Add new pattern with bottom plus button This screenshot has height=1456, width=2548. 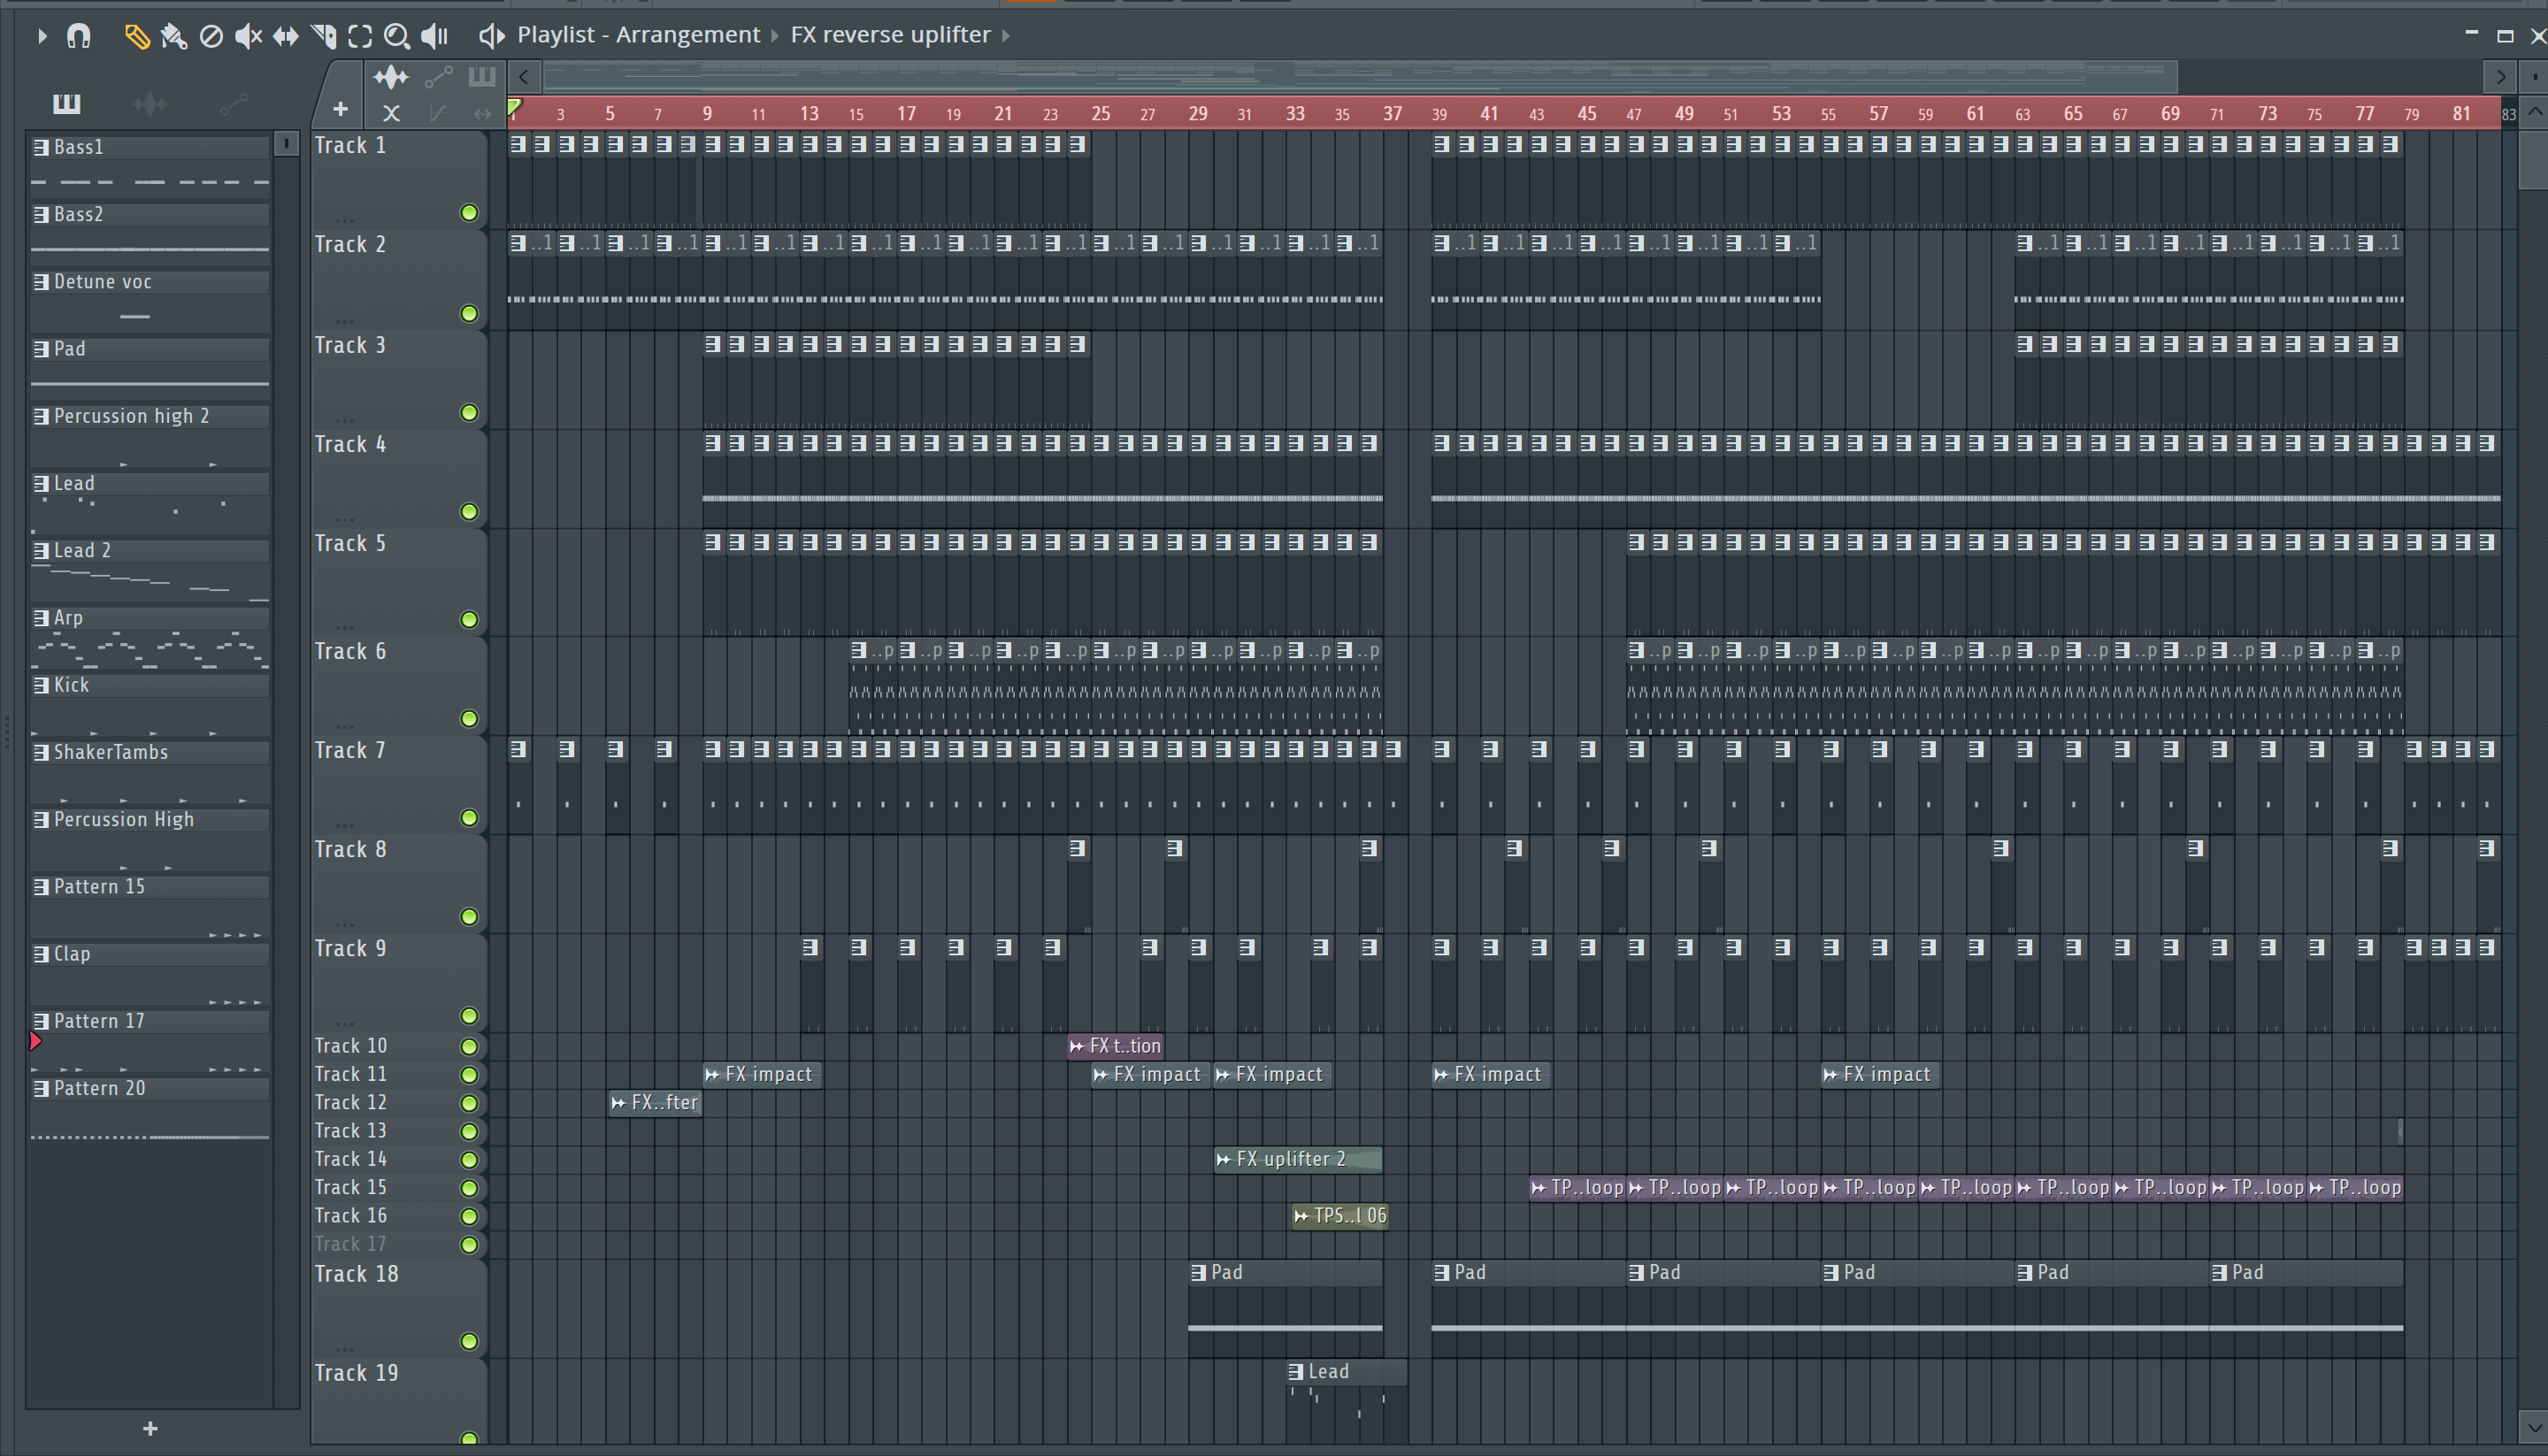click(x=150, y=1428)
